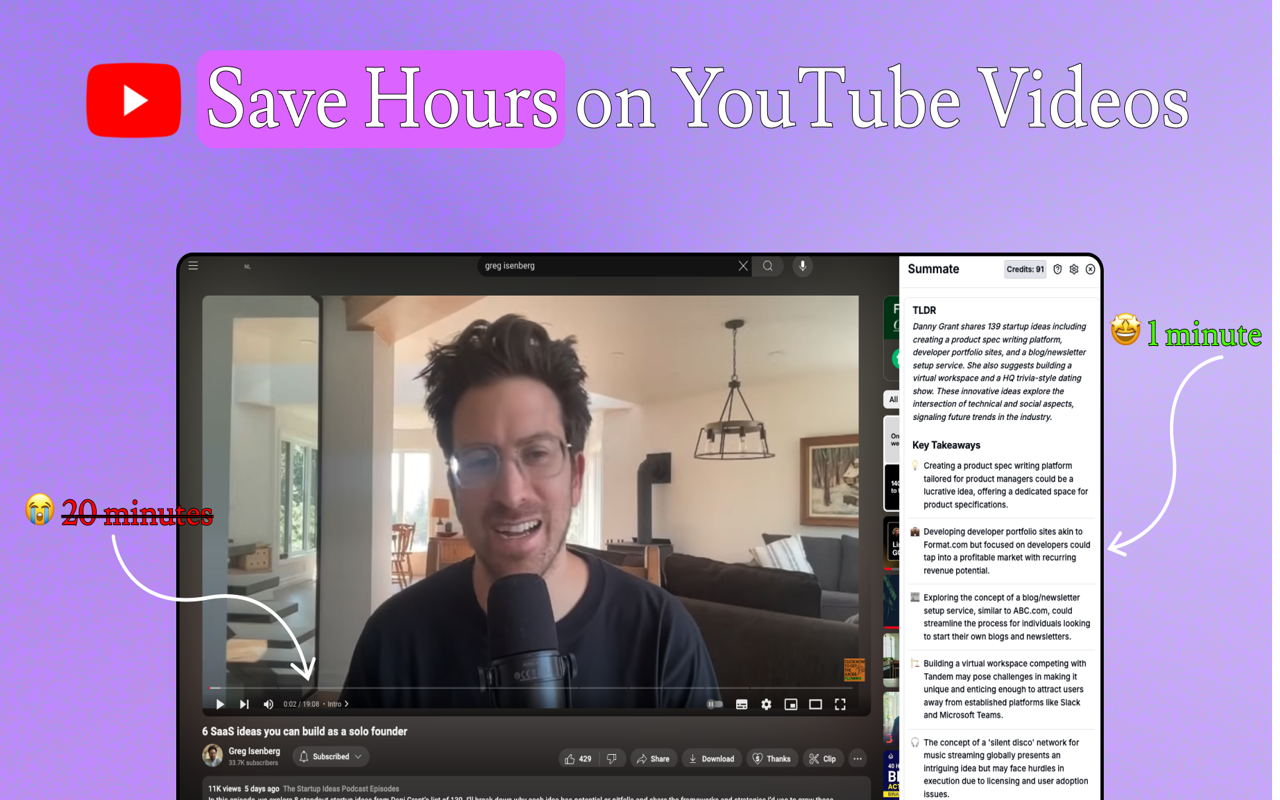Clear the 'greg isenberg' search text

click(743, 266)
